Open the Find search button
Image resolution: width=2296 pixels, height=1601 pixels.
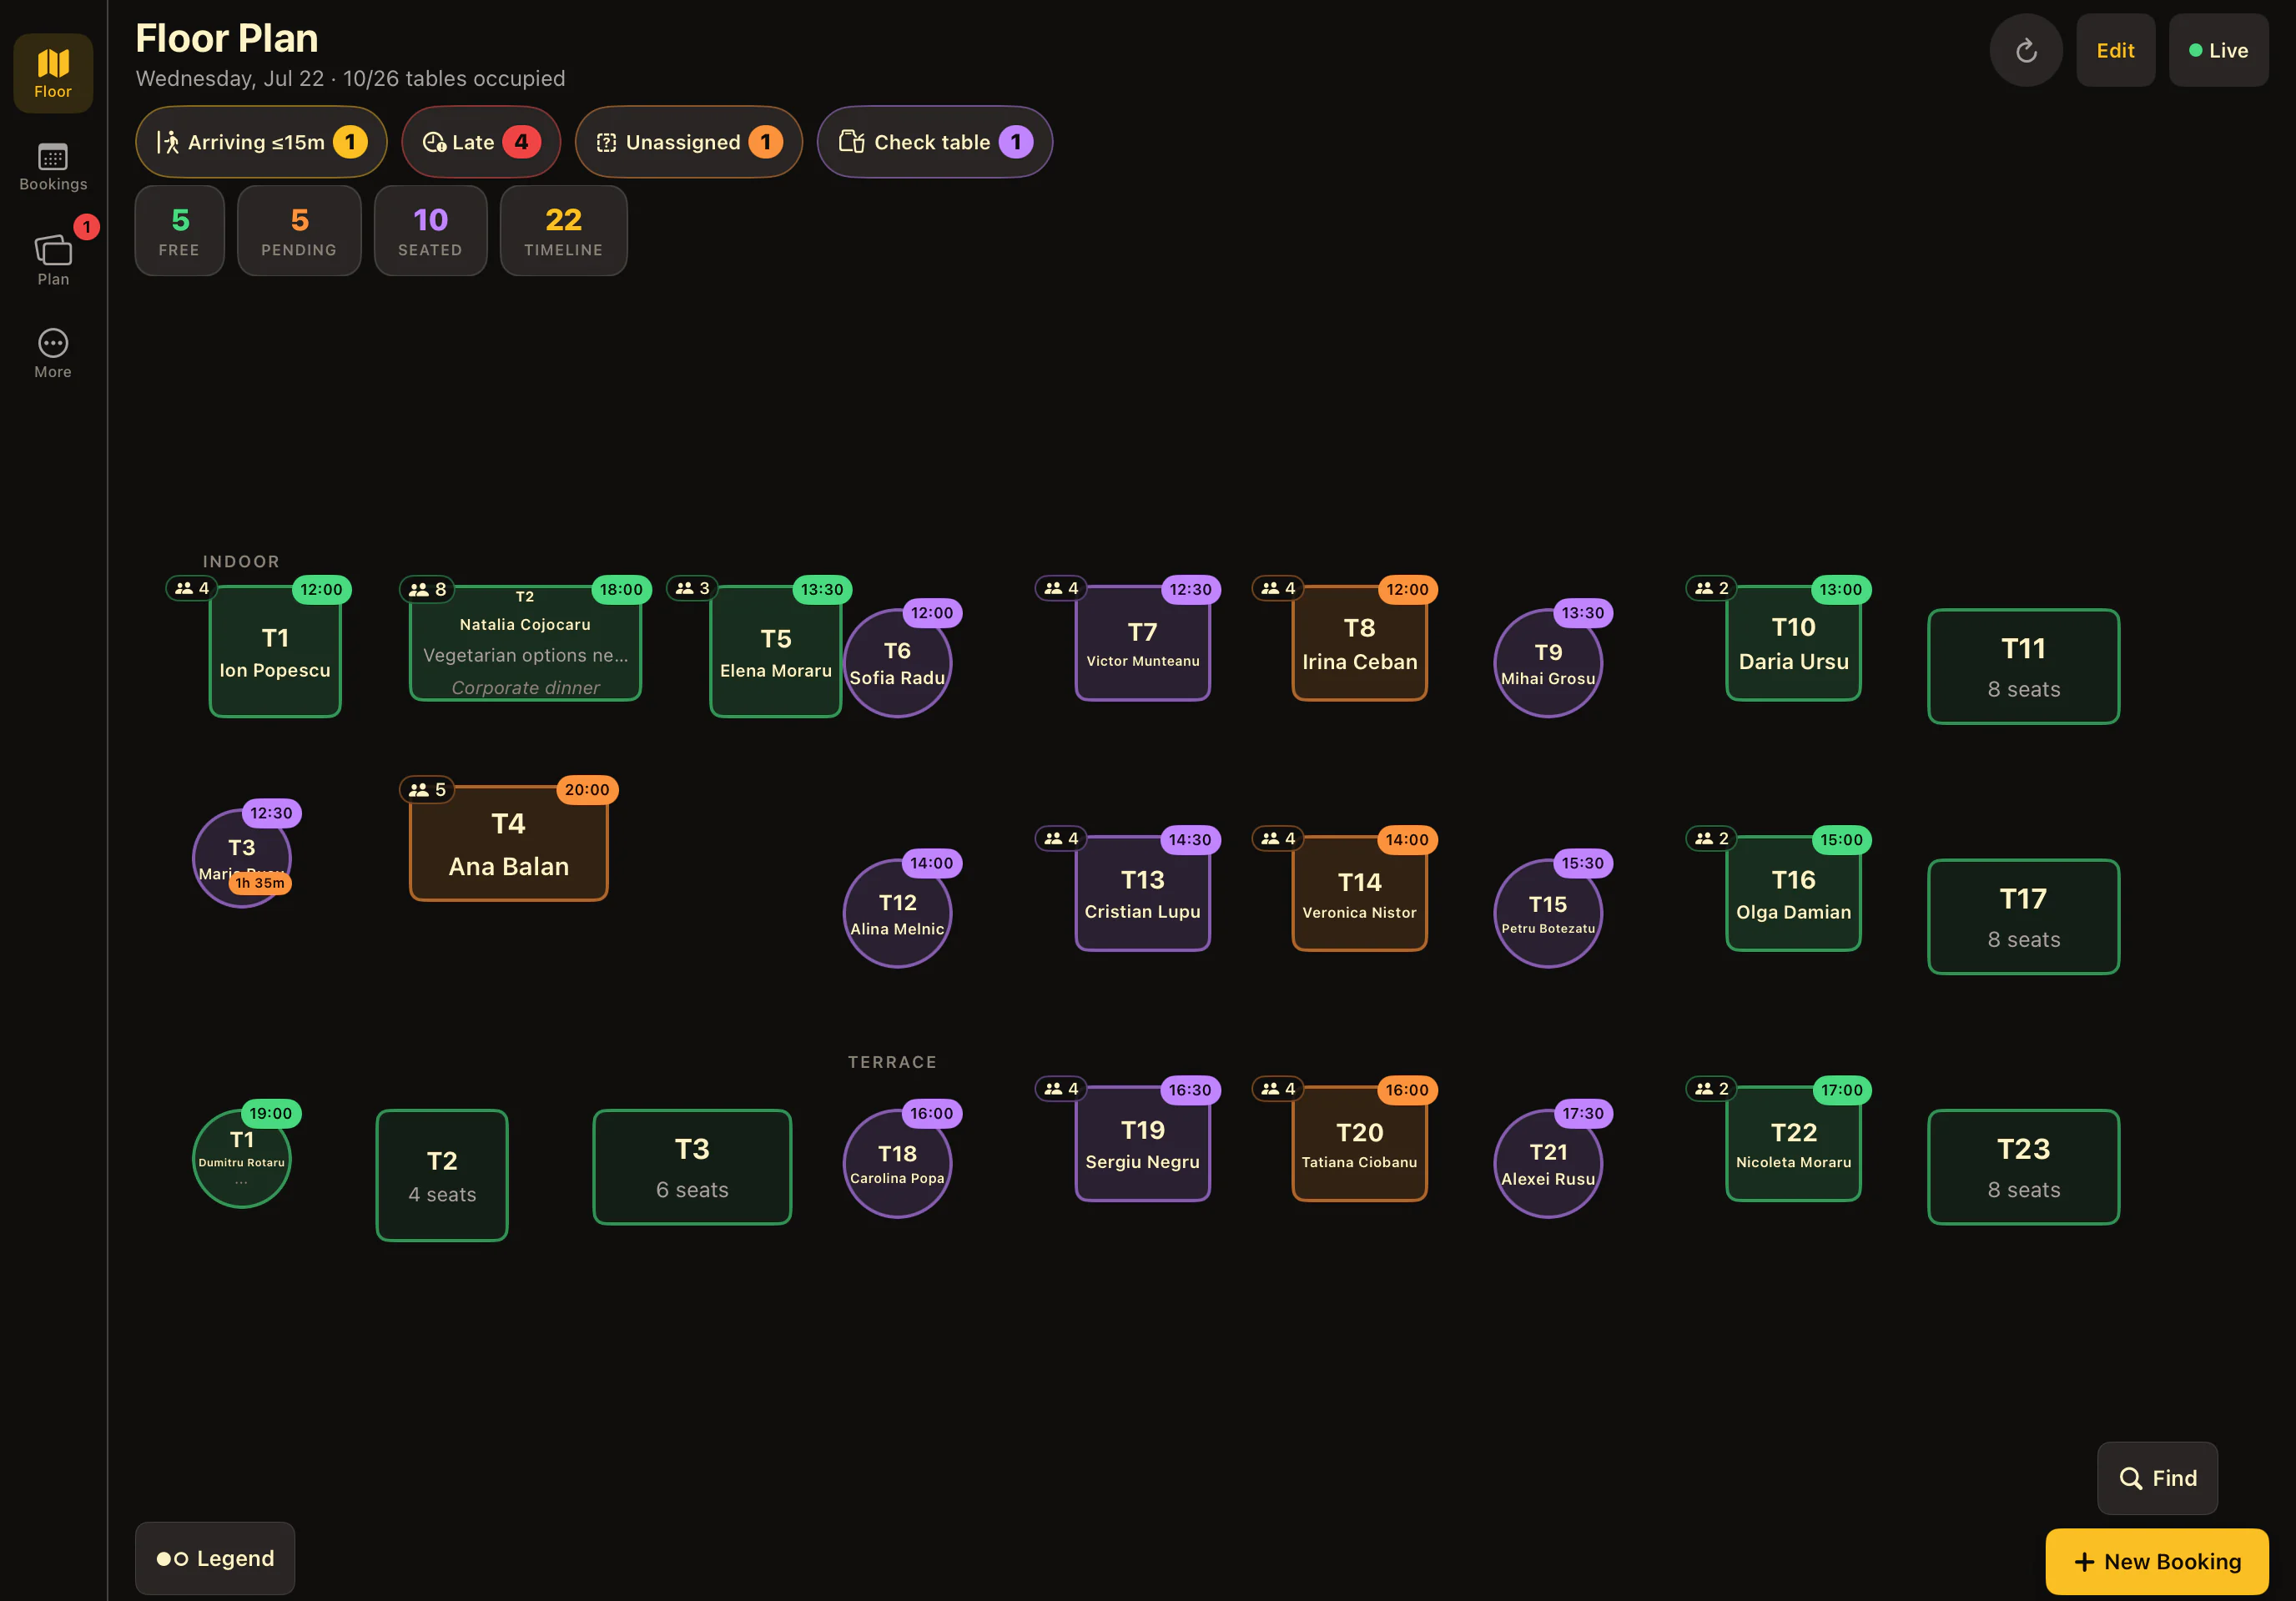point(2157,1478)
